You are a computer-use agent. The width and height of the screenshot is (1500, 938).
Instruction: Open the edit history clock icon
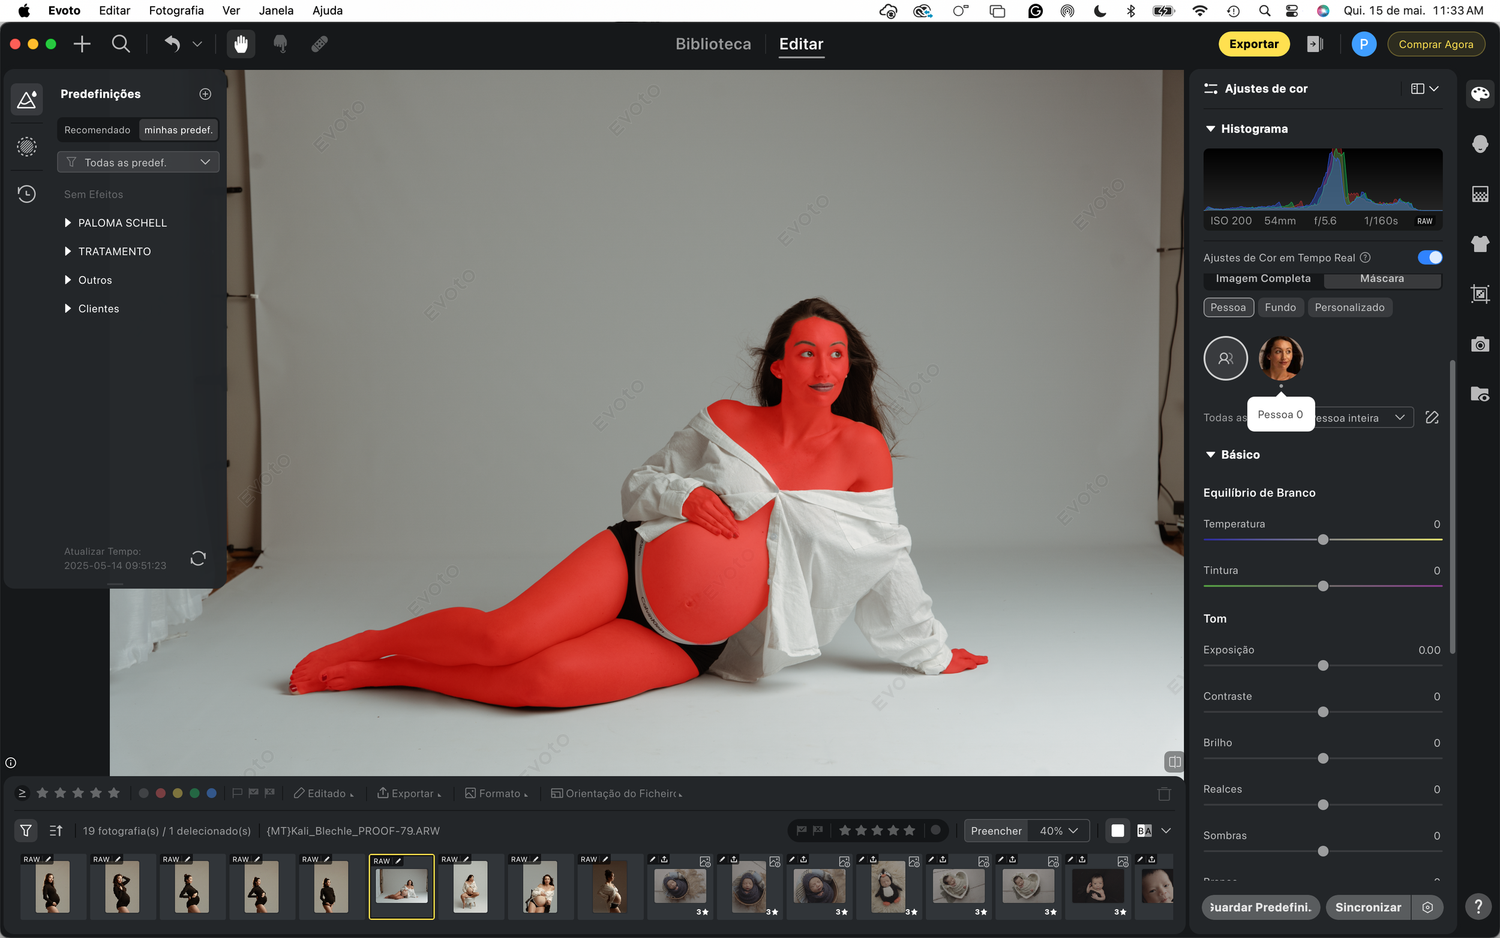click(27, 194)
